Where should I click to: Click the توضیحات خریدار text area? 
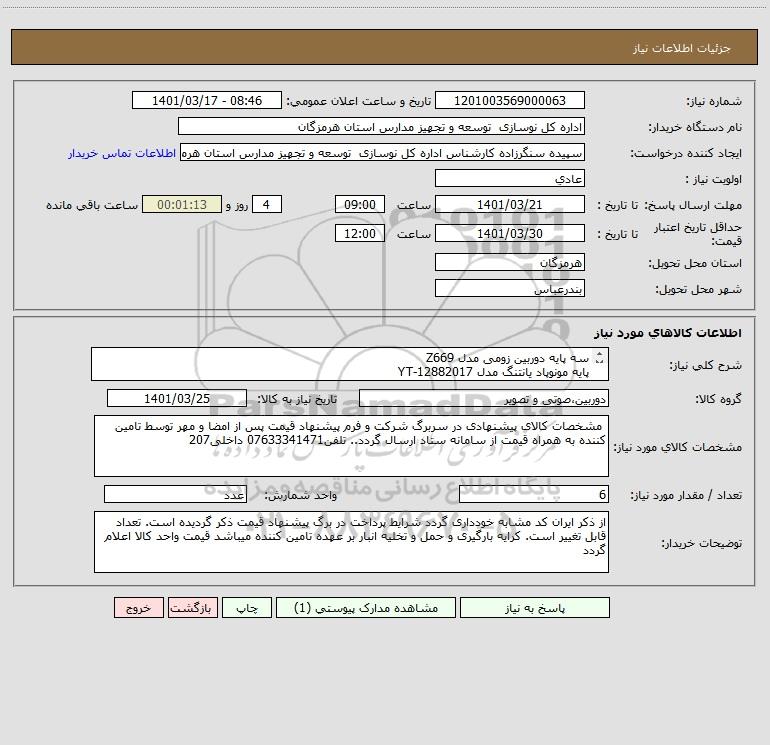pyautogui.click(x=351, y=542)
